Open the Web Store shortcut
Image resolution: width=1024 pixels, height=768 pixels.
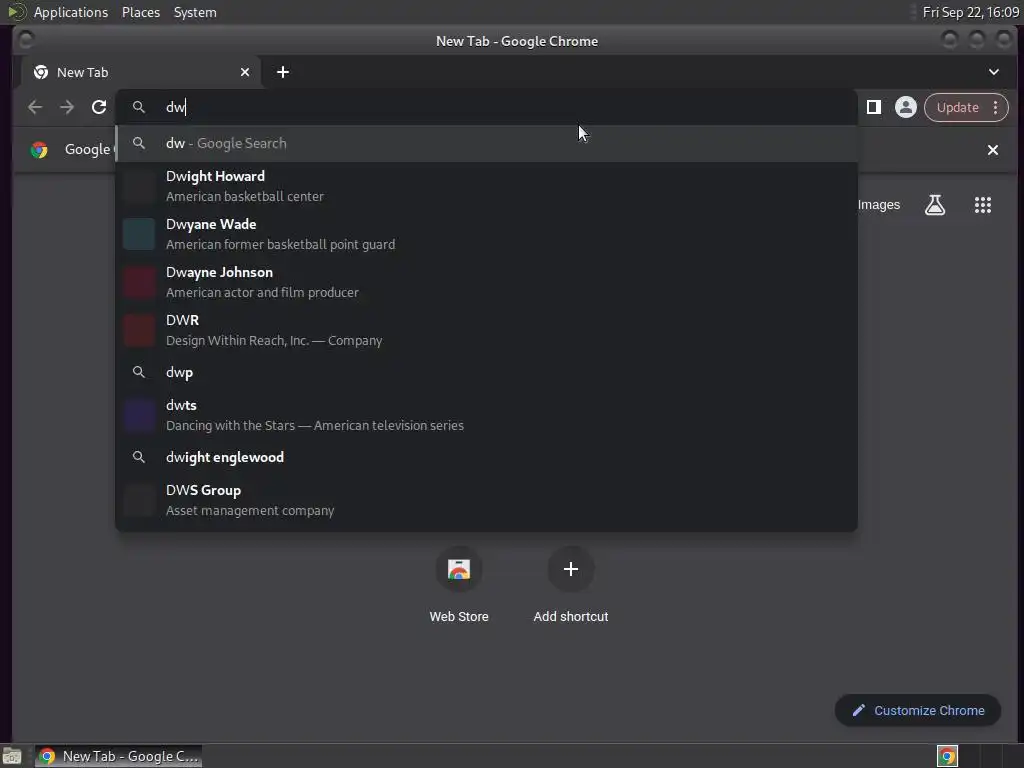459,584
